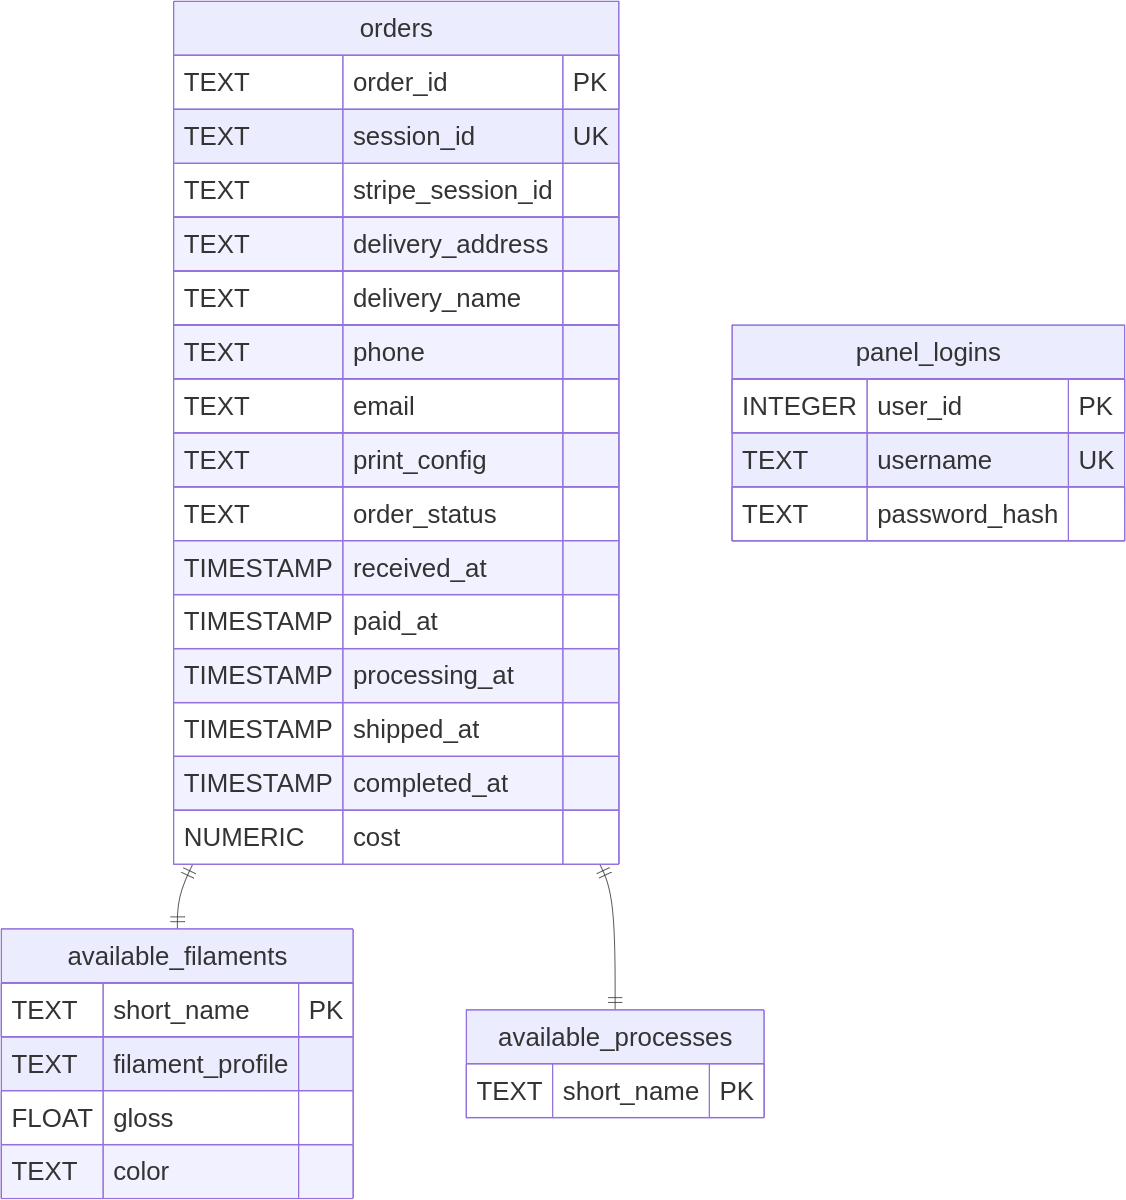Select the TIMESTAMP type beside received_at
The width and height of the screenshot is (1126, 1200).
click(x=258, y=568)
